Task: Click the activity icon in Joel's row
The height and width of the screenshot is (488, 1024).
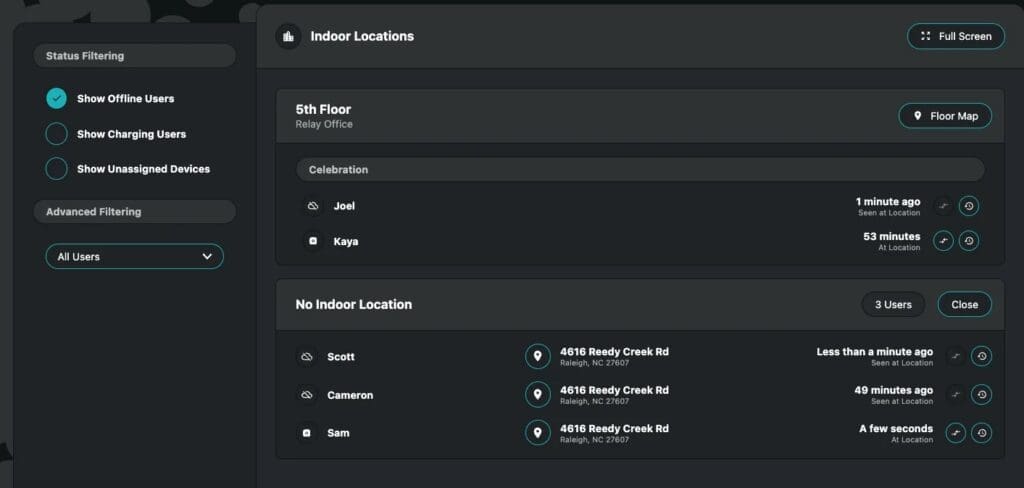Action: click(x=943, y=206)
